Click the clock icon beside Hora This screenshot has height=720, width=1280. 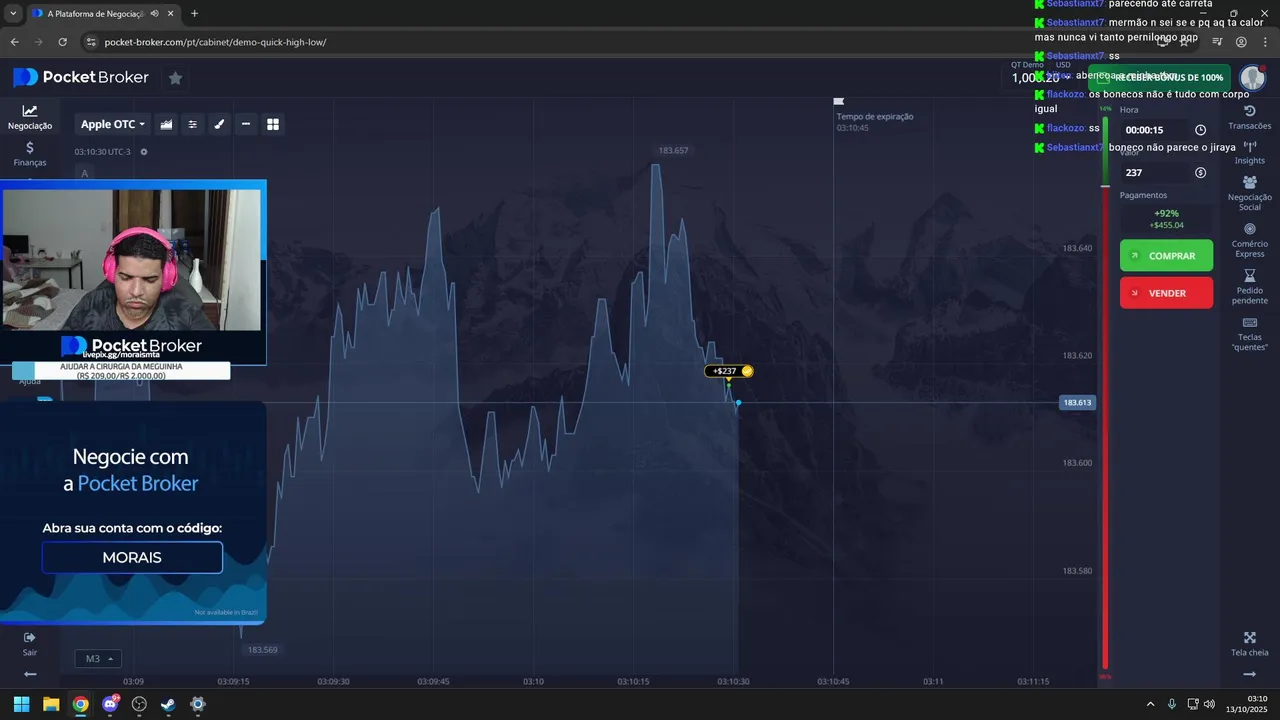point(1200,130)
